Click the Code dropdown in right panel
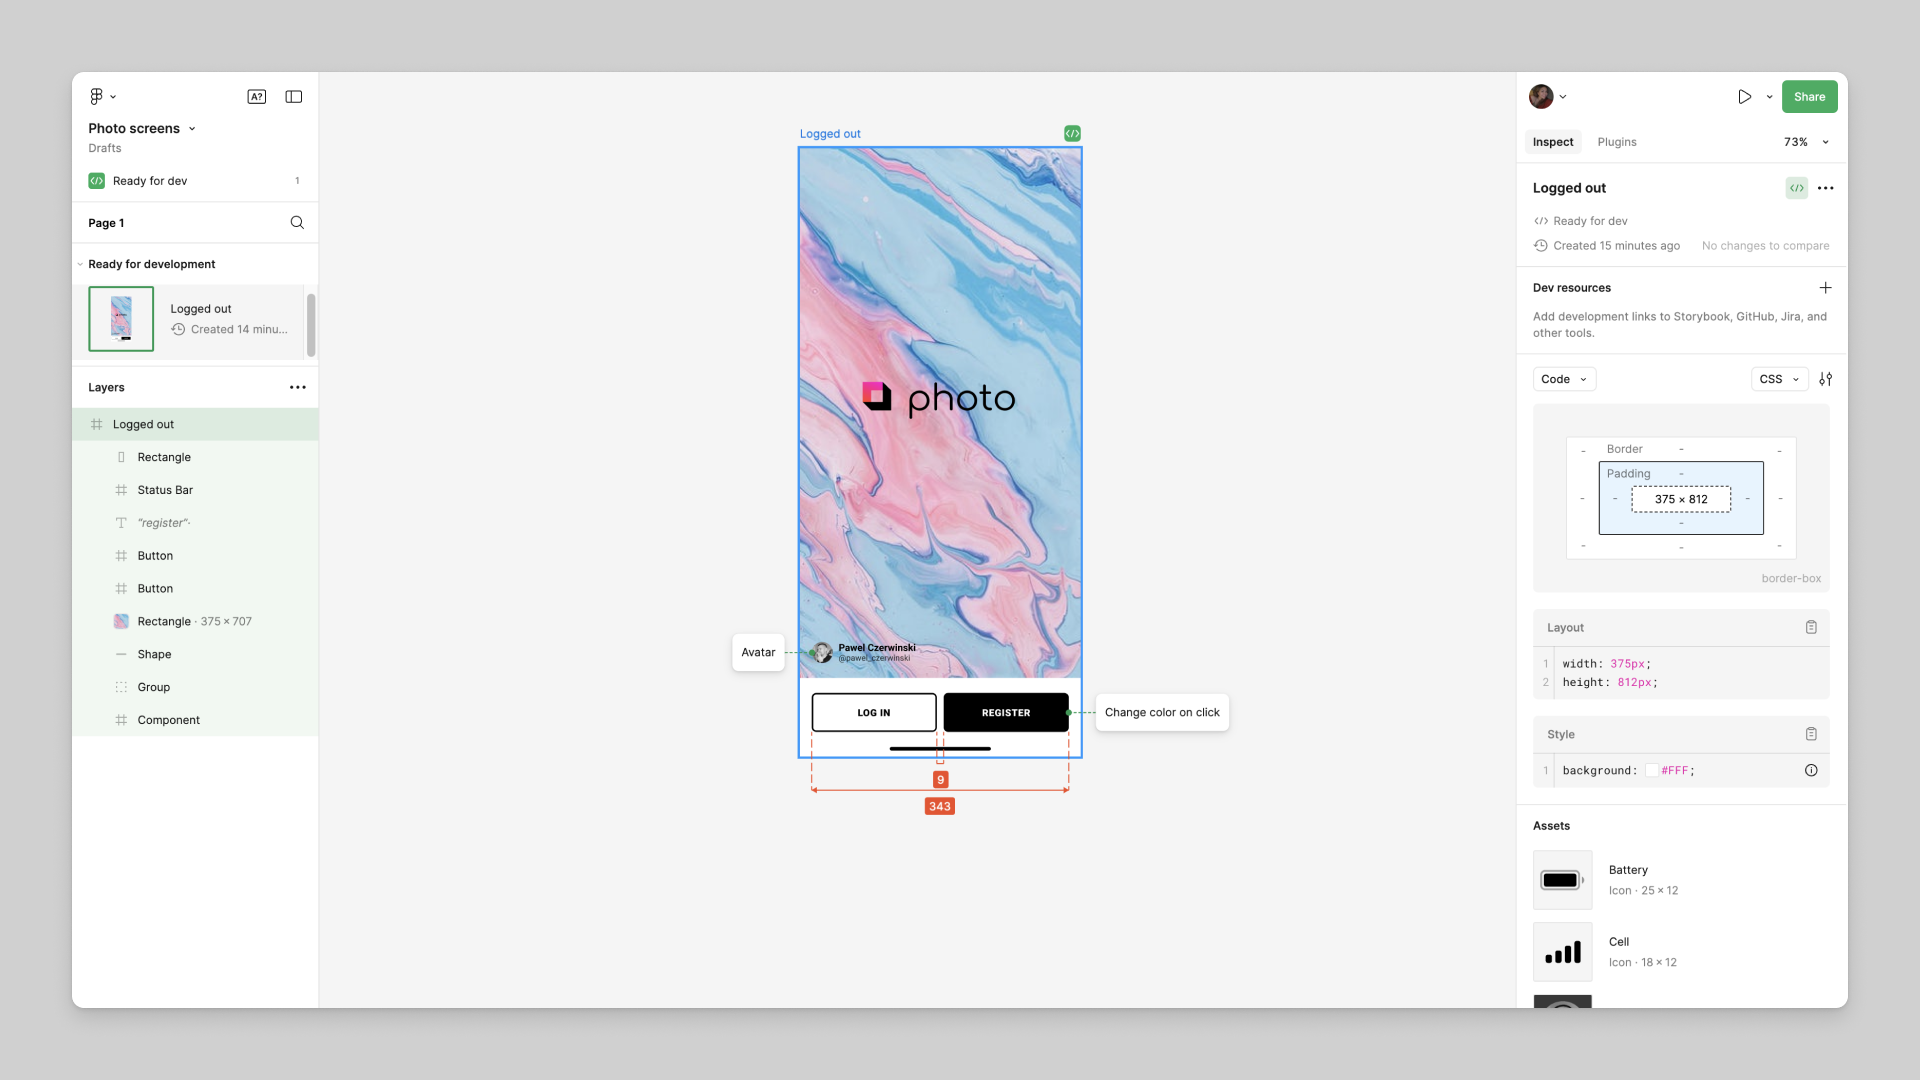The height and width of the screenshot is (1080, 1920). pos(1563,378)
